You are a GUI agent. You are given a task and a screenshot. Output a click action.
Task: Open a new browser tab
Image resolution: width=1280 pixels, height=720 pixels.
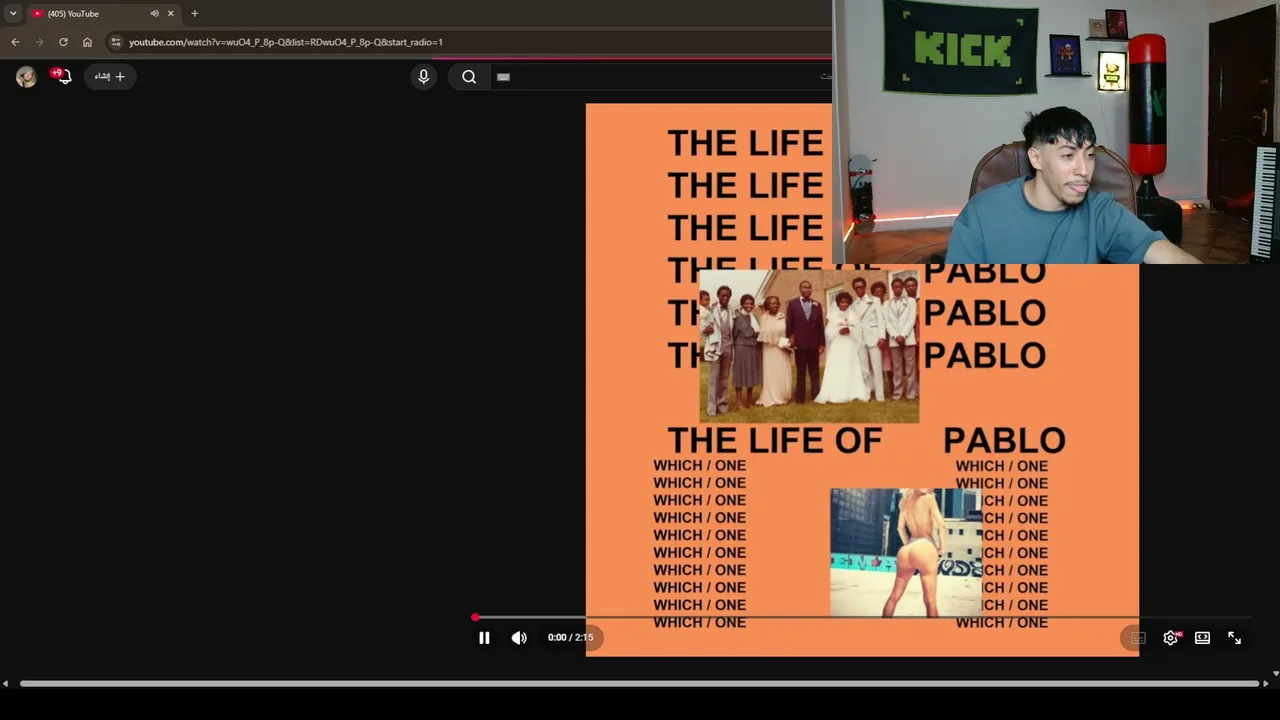pyautogui.click(x=195, y=14)
